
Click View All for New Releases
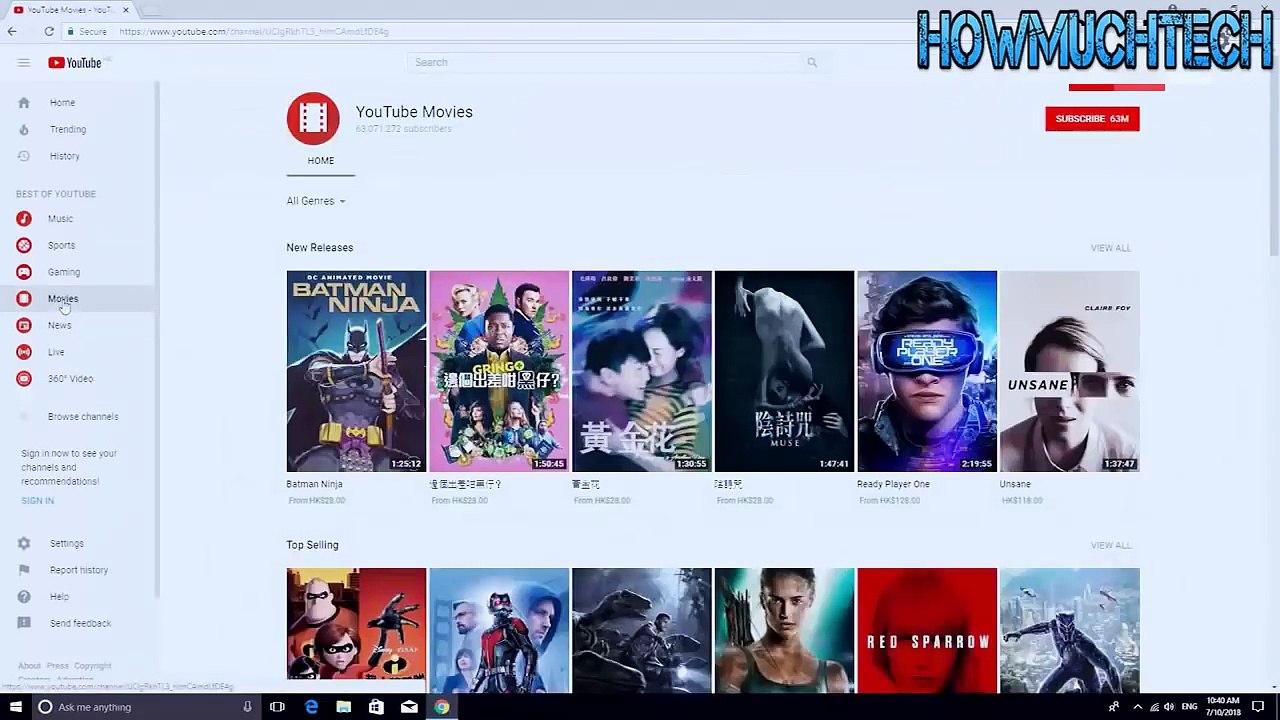pos(1110,248)
